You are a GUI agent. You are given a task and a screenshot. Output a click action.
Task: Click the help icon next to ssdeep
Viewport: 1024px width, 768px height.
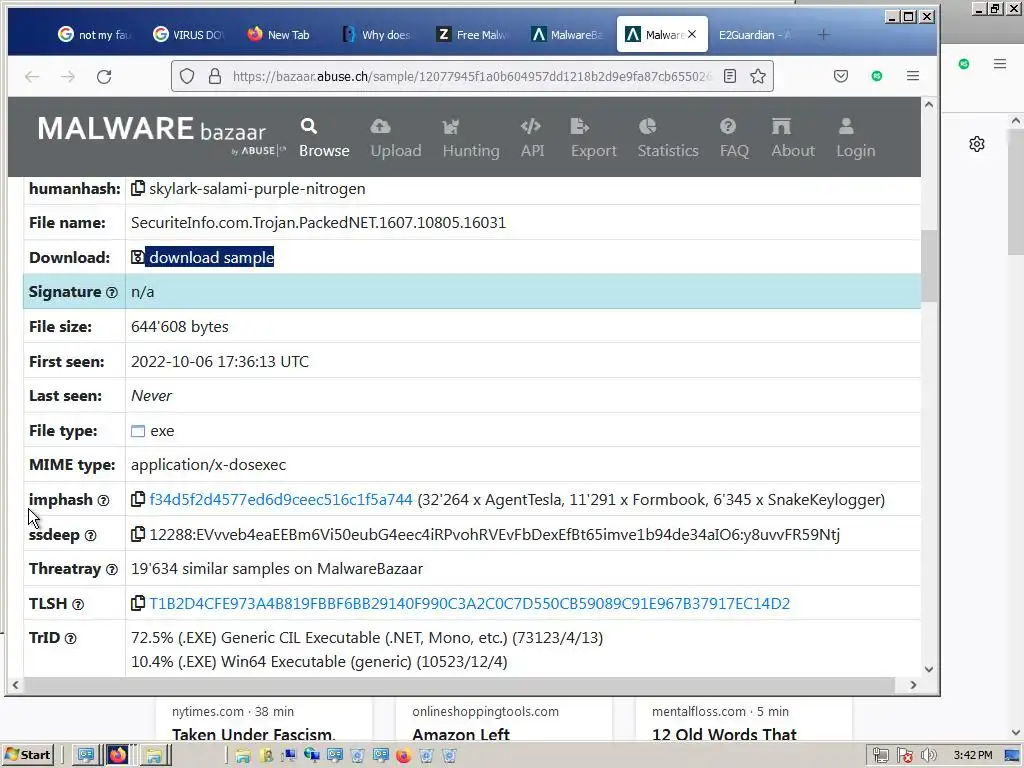point(90,536)
